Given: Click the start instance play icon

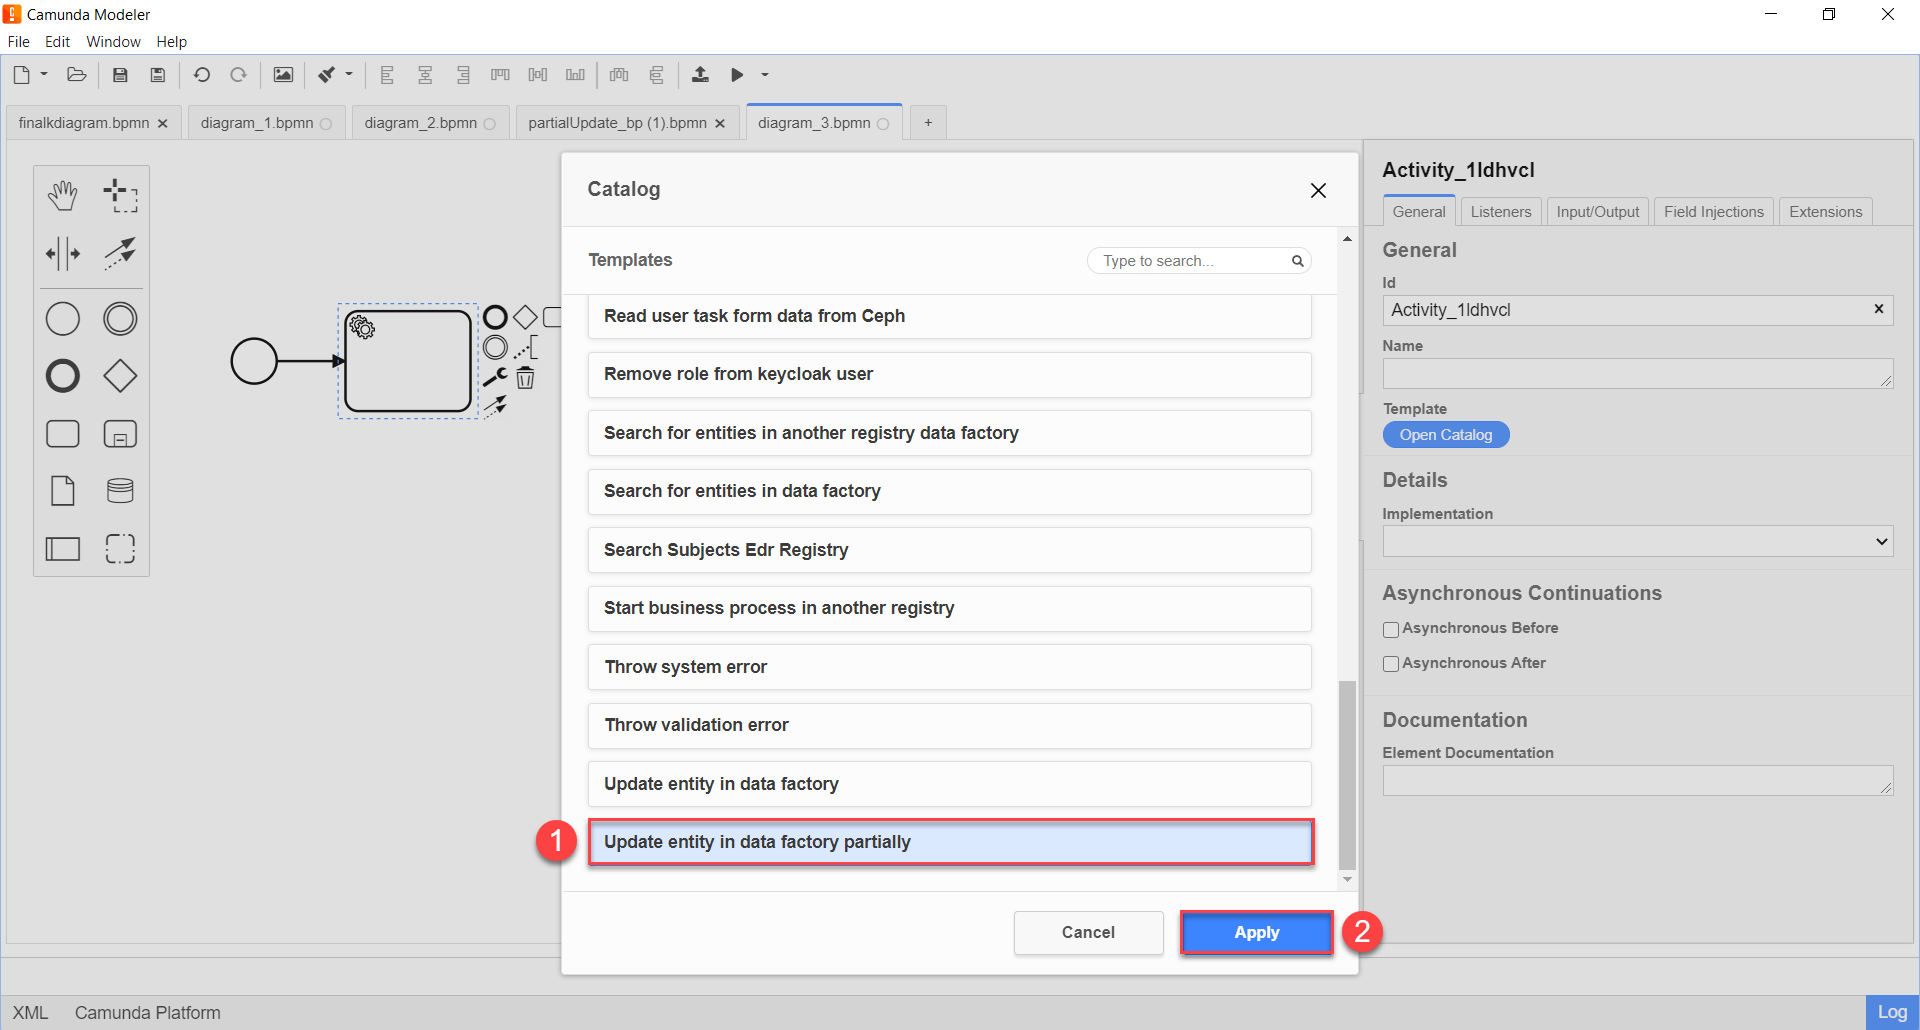Looking at the screenshot, I should pos(737,75).
